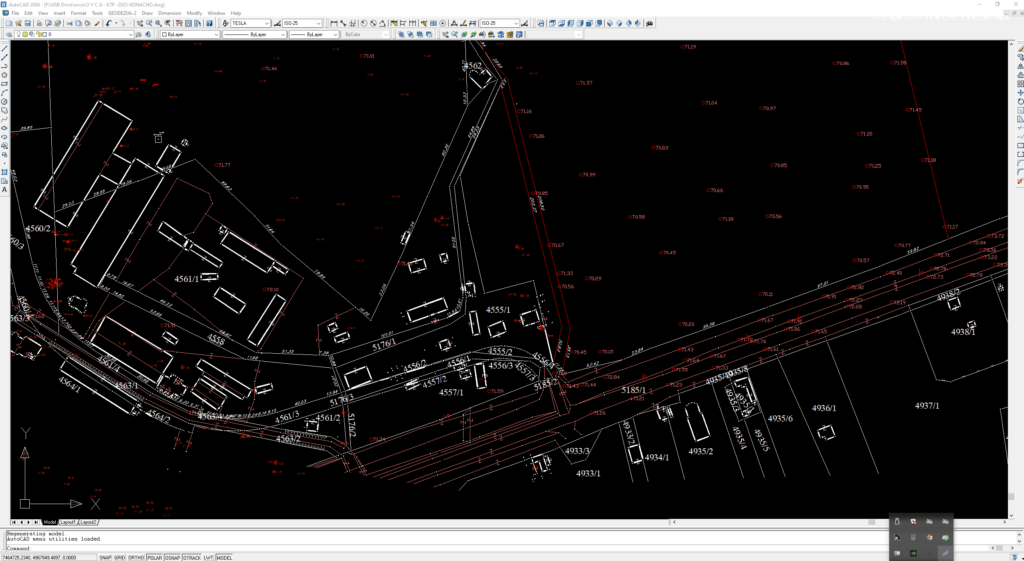This screenshot has height=561, width=1024.
Task: Click the MODEL button in status bar
Action: 224,557
